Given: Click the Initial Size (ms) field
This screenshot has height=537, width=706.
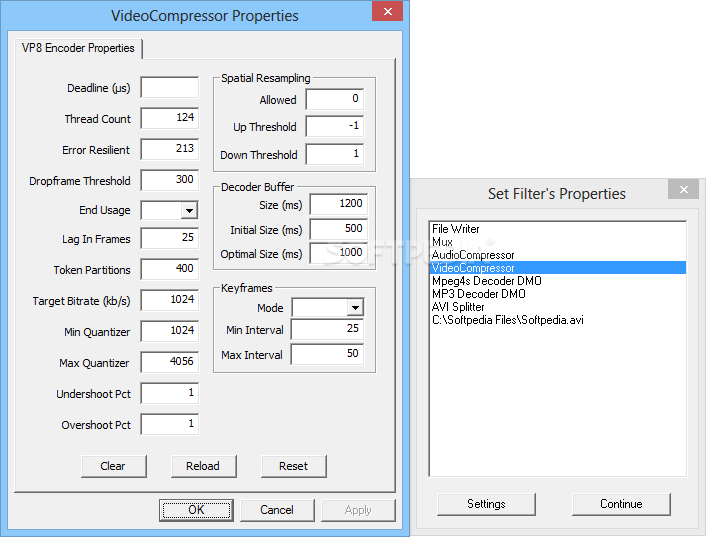Looking at the screenshot, I should coord(339,229).
